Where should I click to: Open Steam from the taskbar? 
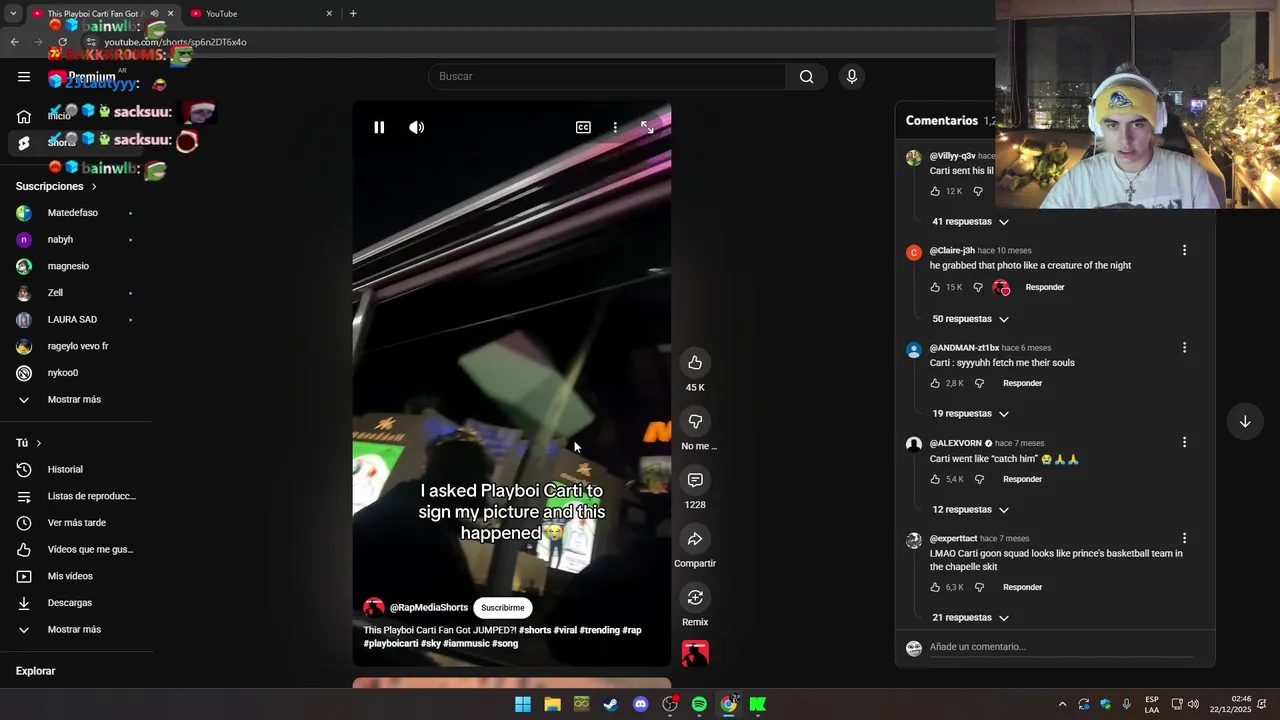611,704
